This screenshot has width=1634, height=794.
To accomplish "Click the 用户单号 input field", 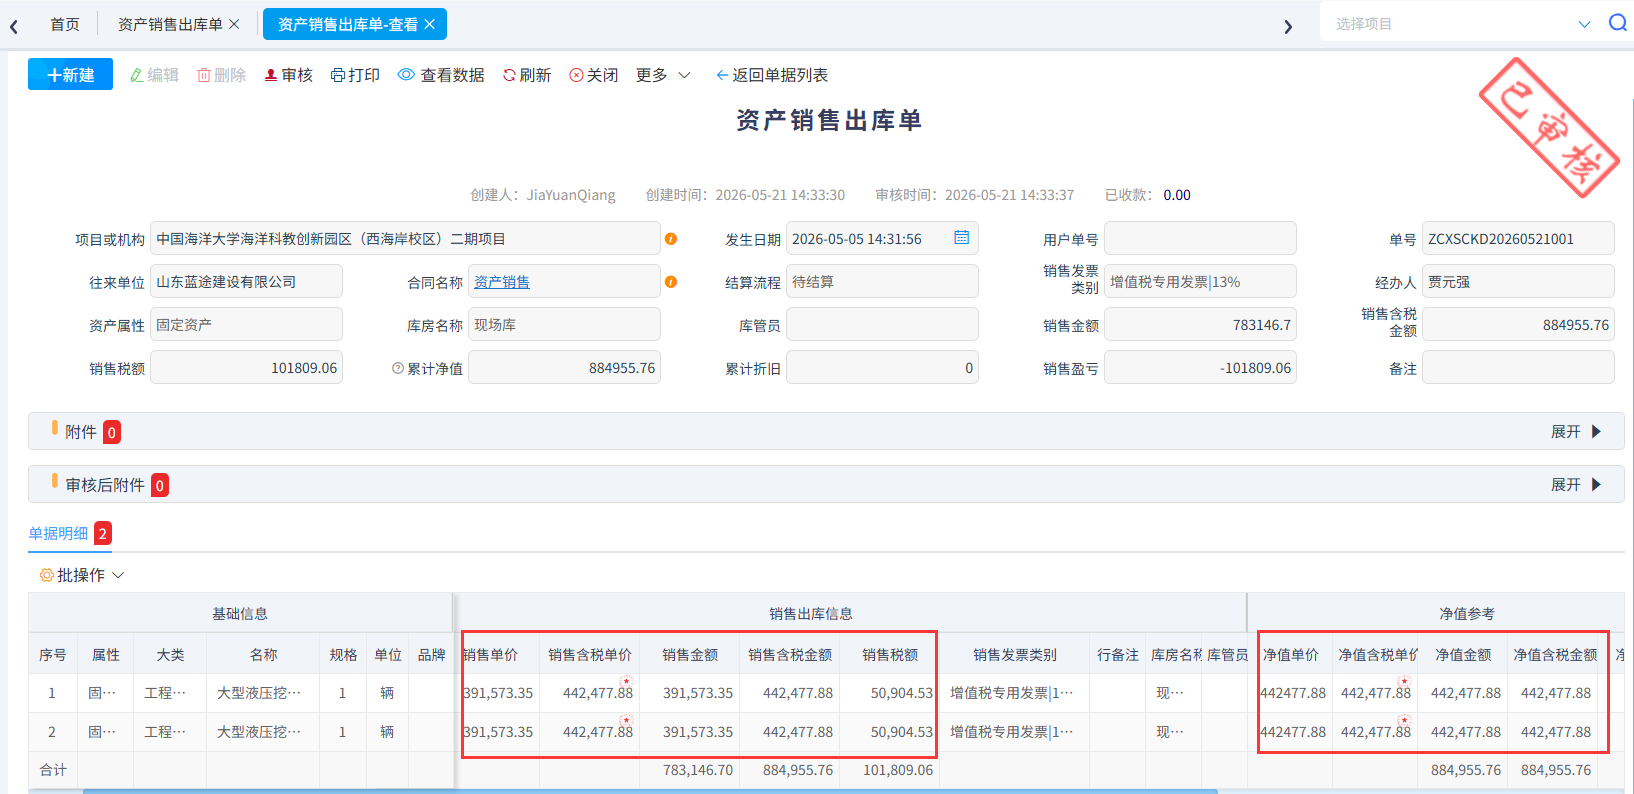I will click(1200, 239).
